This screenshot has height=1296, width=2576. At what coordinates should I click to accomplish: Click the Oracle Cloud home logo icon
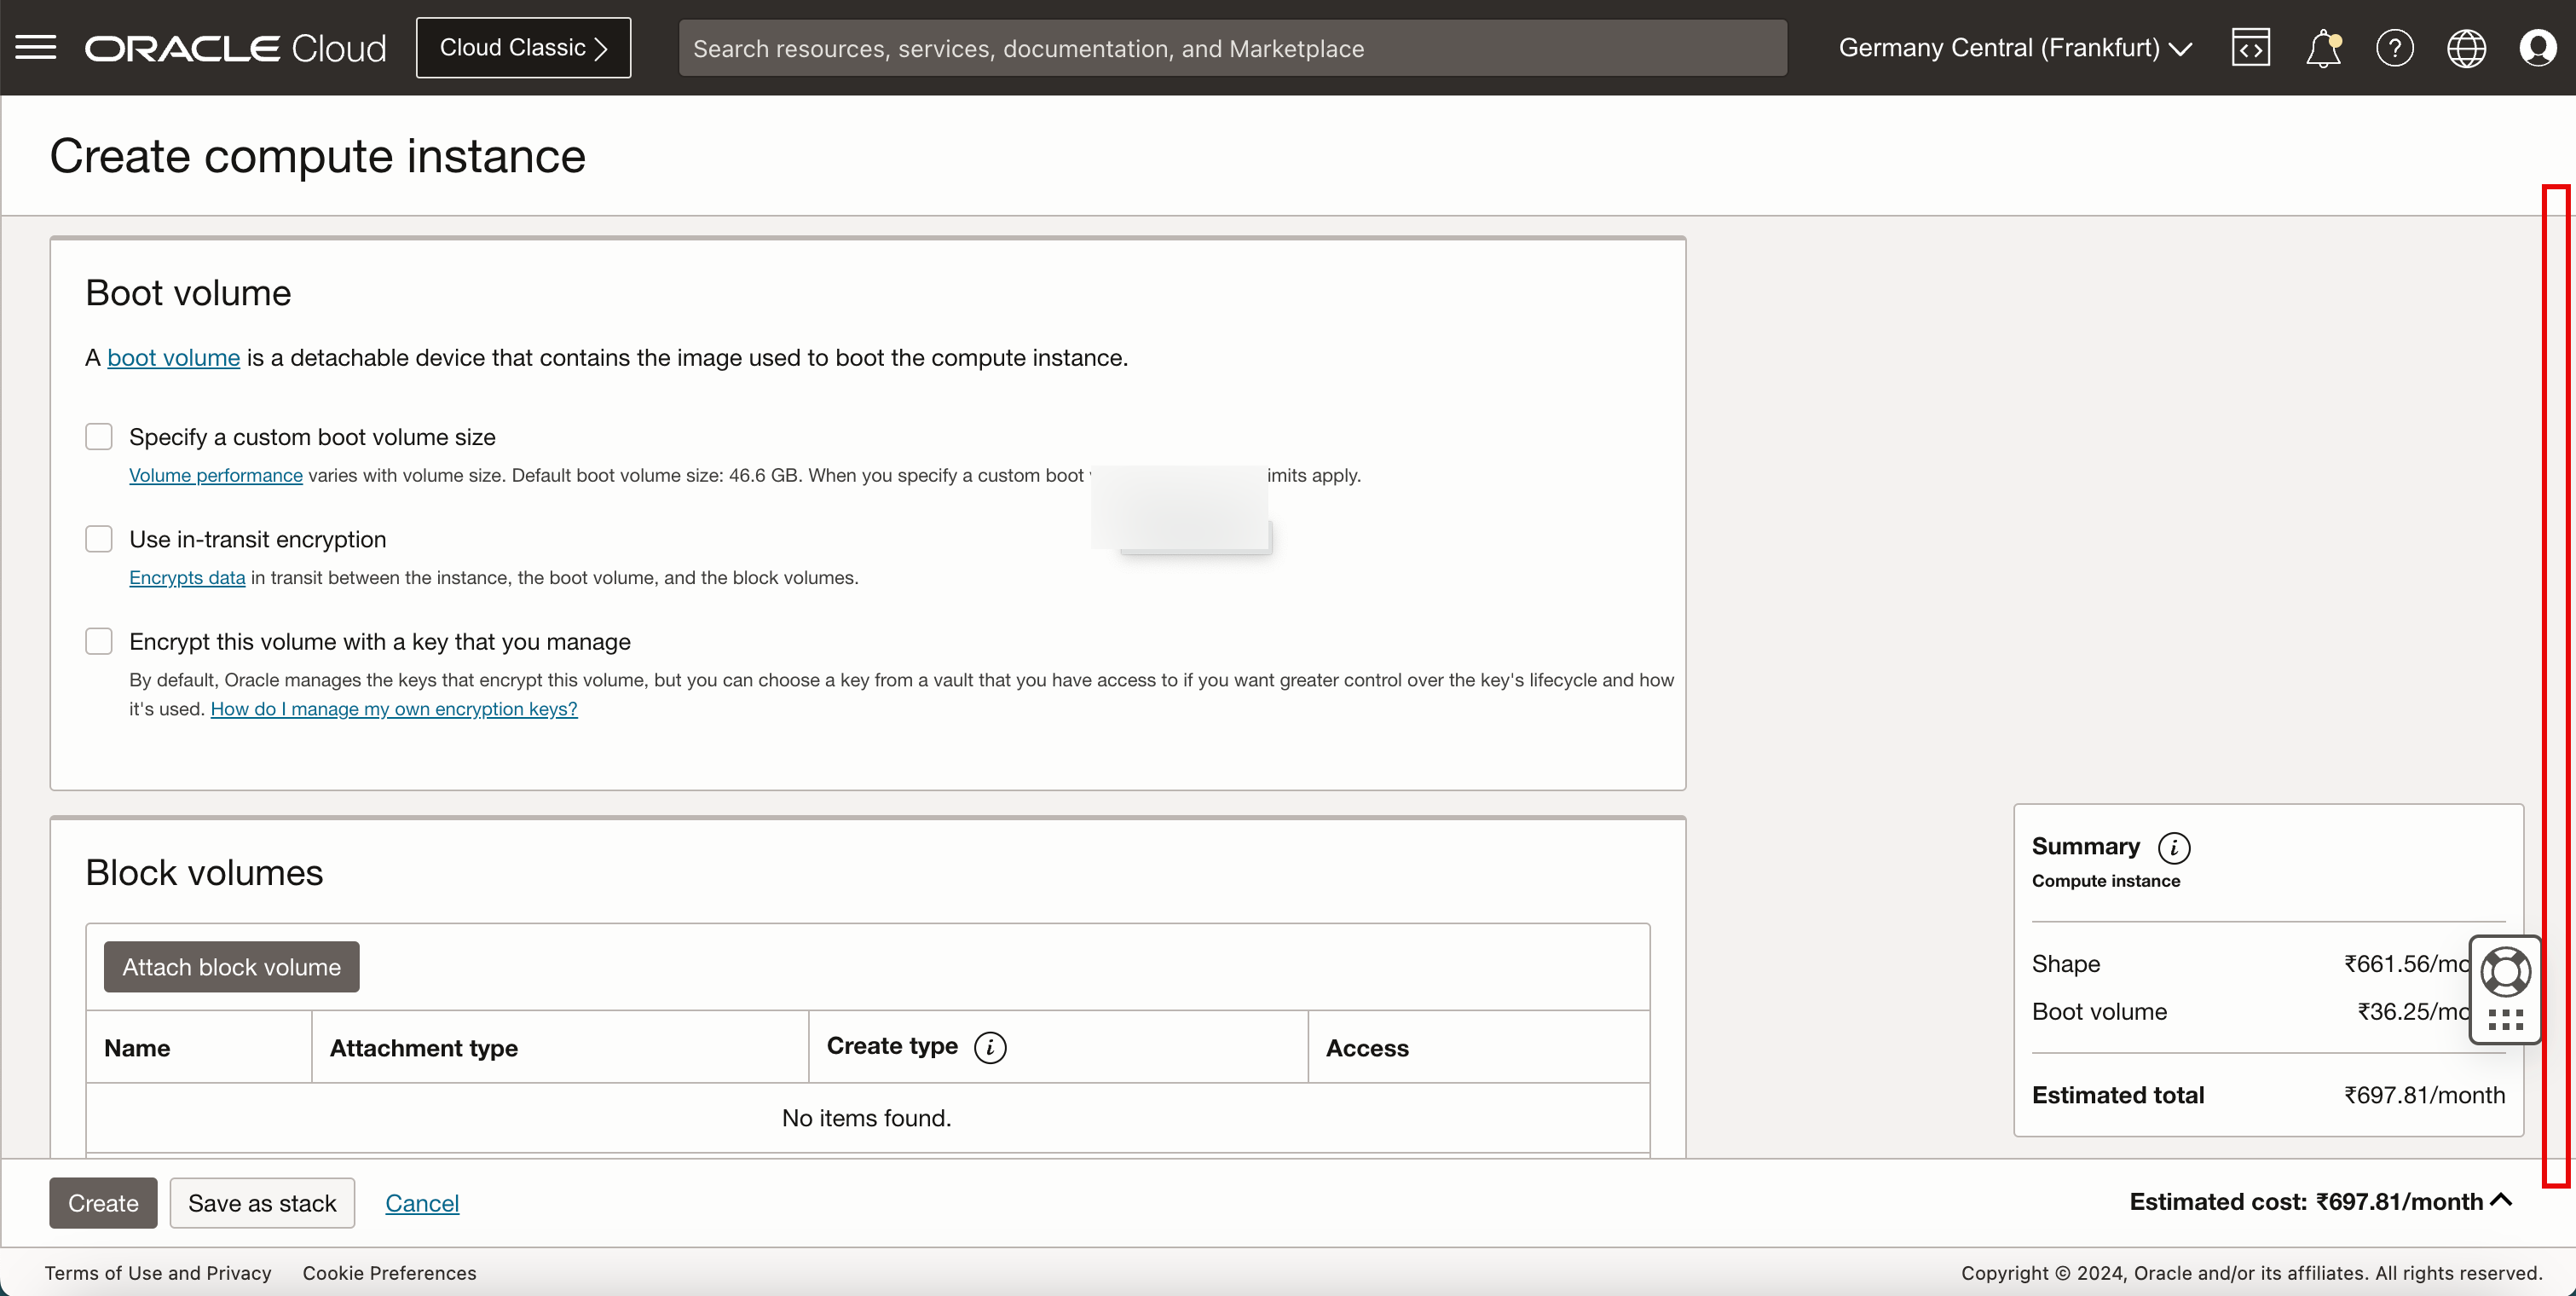pos(236,46)
